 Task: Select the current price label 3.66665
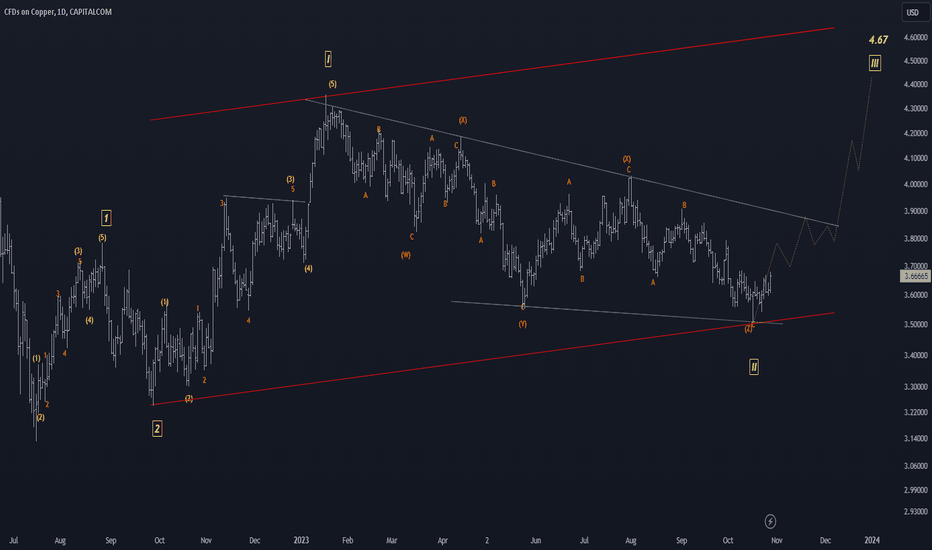coord(915,276)
